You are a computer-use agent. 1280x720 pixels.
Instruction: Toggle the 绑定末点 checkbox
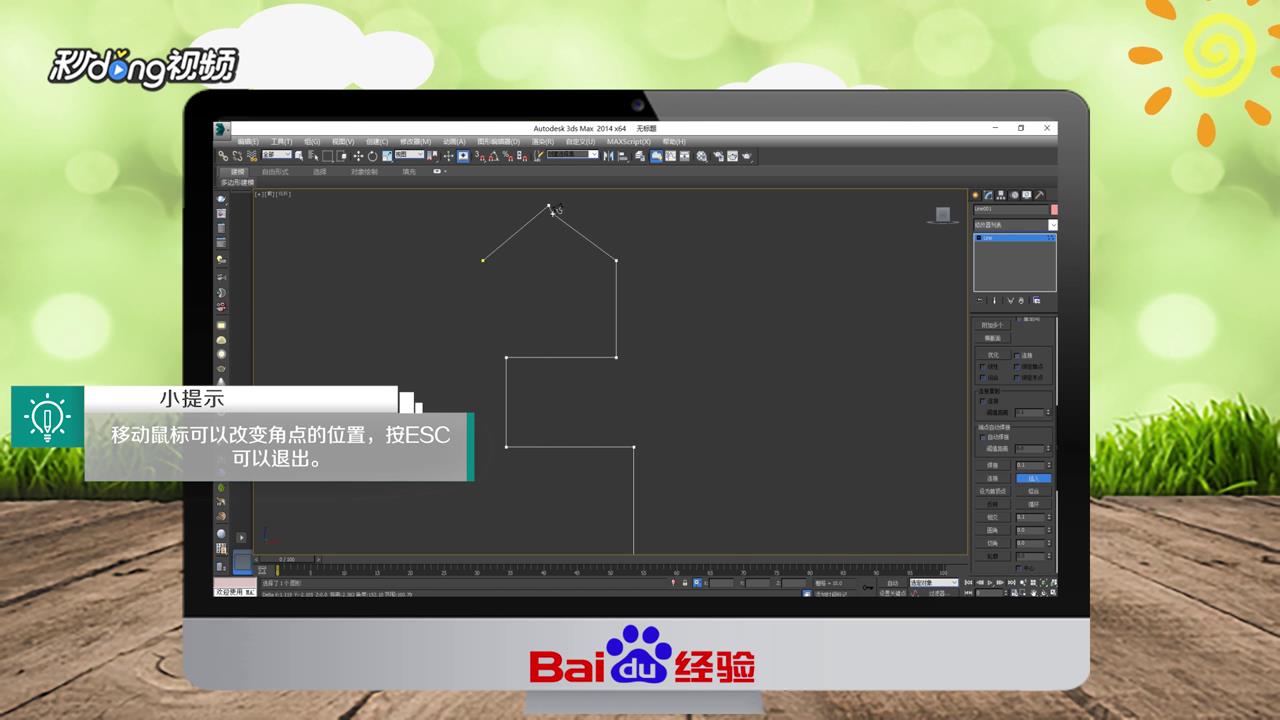coord(1017,377)
